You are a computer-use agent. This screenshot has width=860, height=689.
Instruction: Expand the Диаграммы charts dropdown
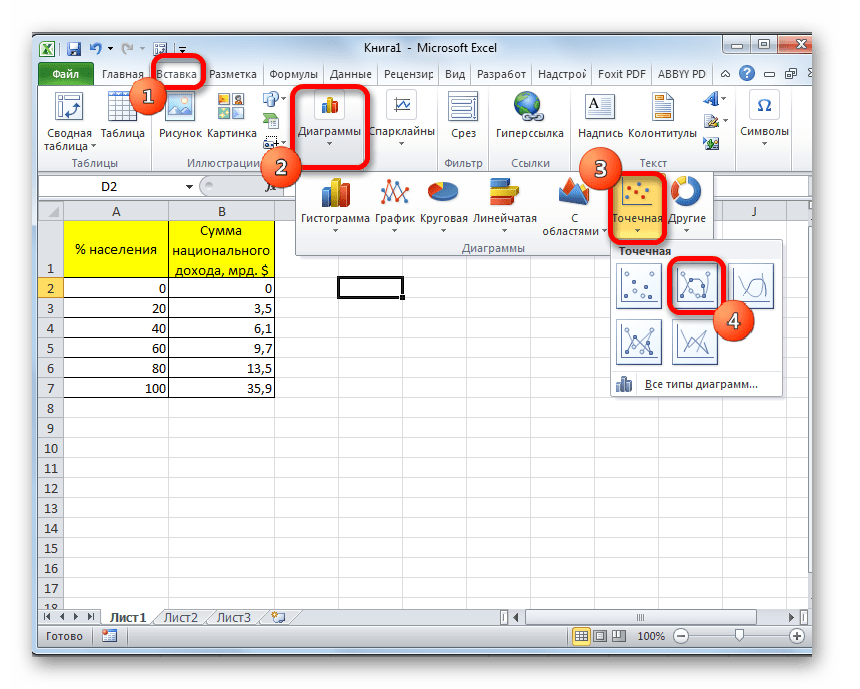330,125
